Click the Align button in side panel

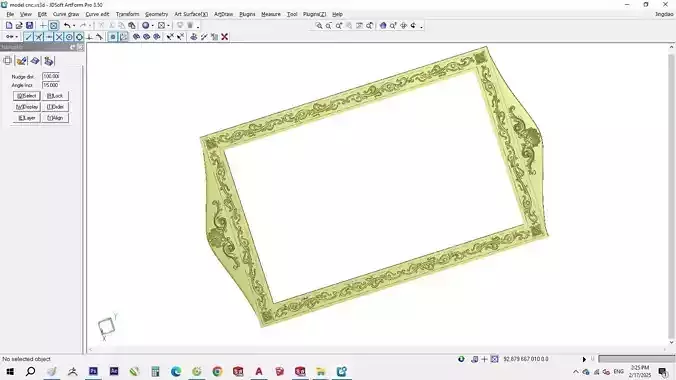[55, 118]
